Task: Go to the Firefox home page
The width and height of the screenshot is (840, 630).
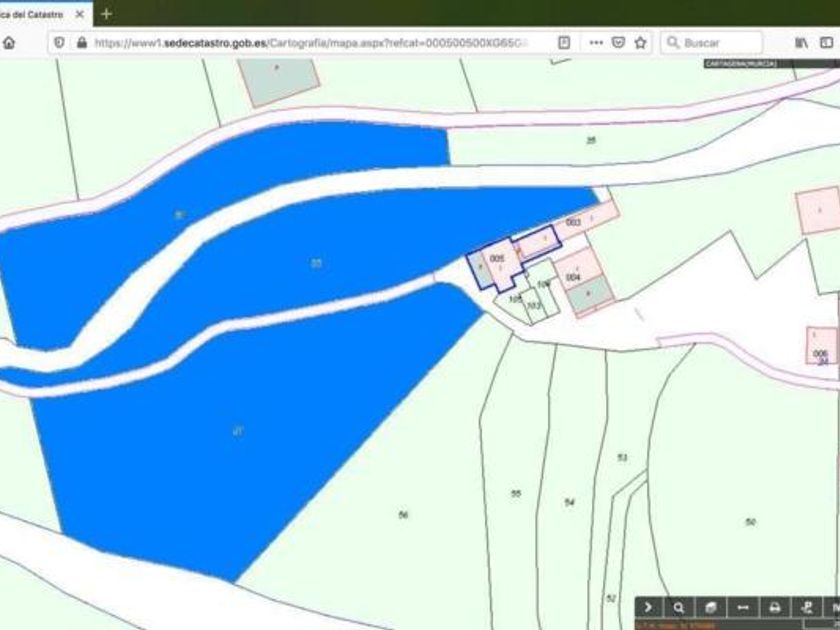Action: coord(9,43)
